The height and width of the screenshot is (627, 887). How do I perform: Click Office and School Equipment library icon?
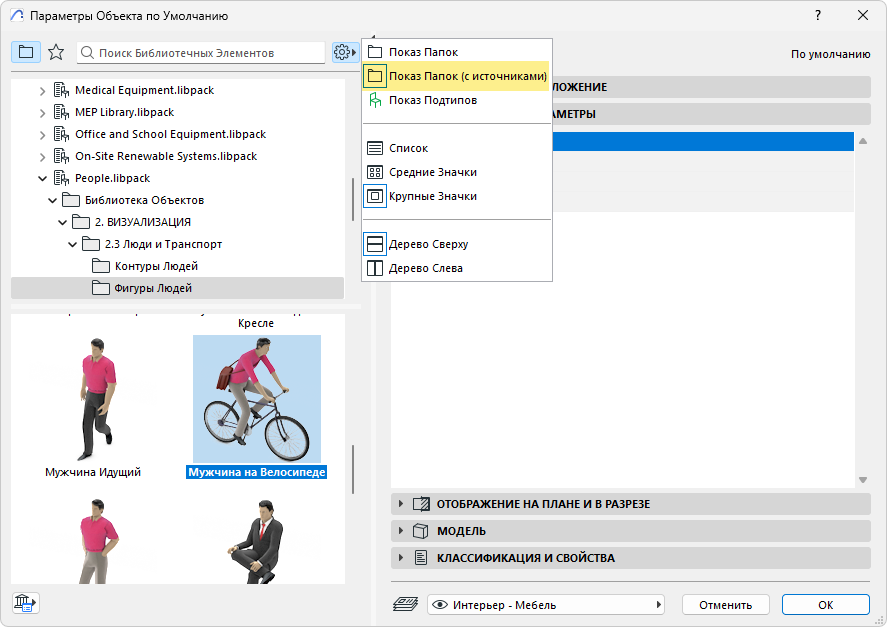[x=61, y=134]
